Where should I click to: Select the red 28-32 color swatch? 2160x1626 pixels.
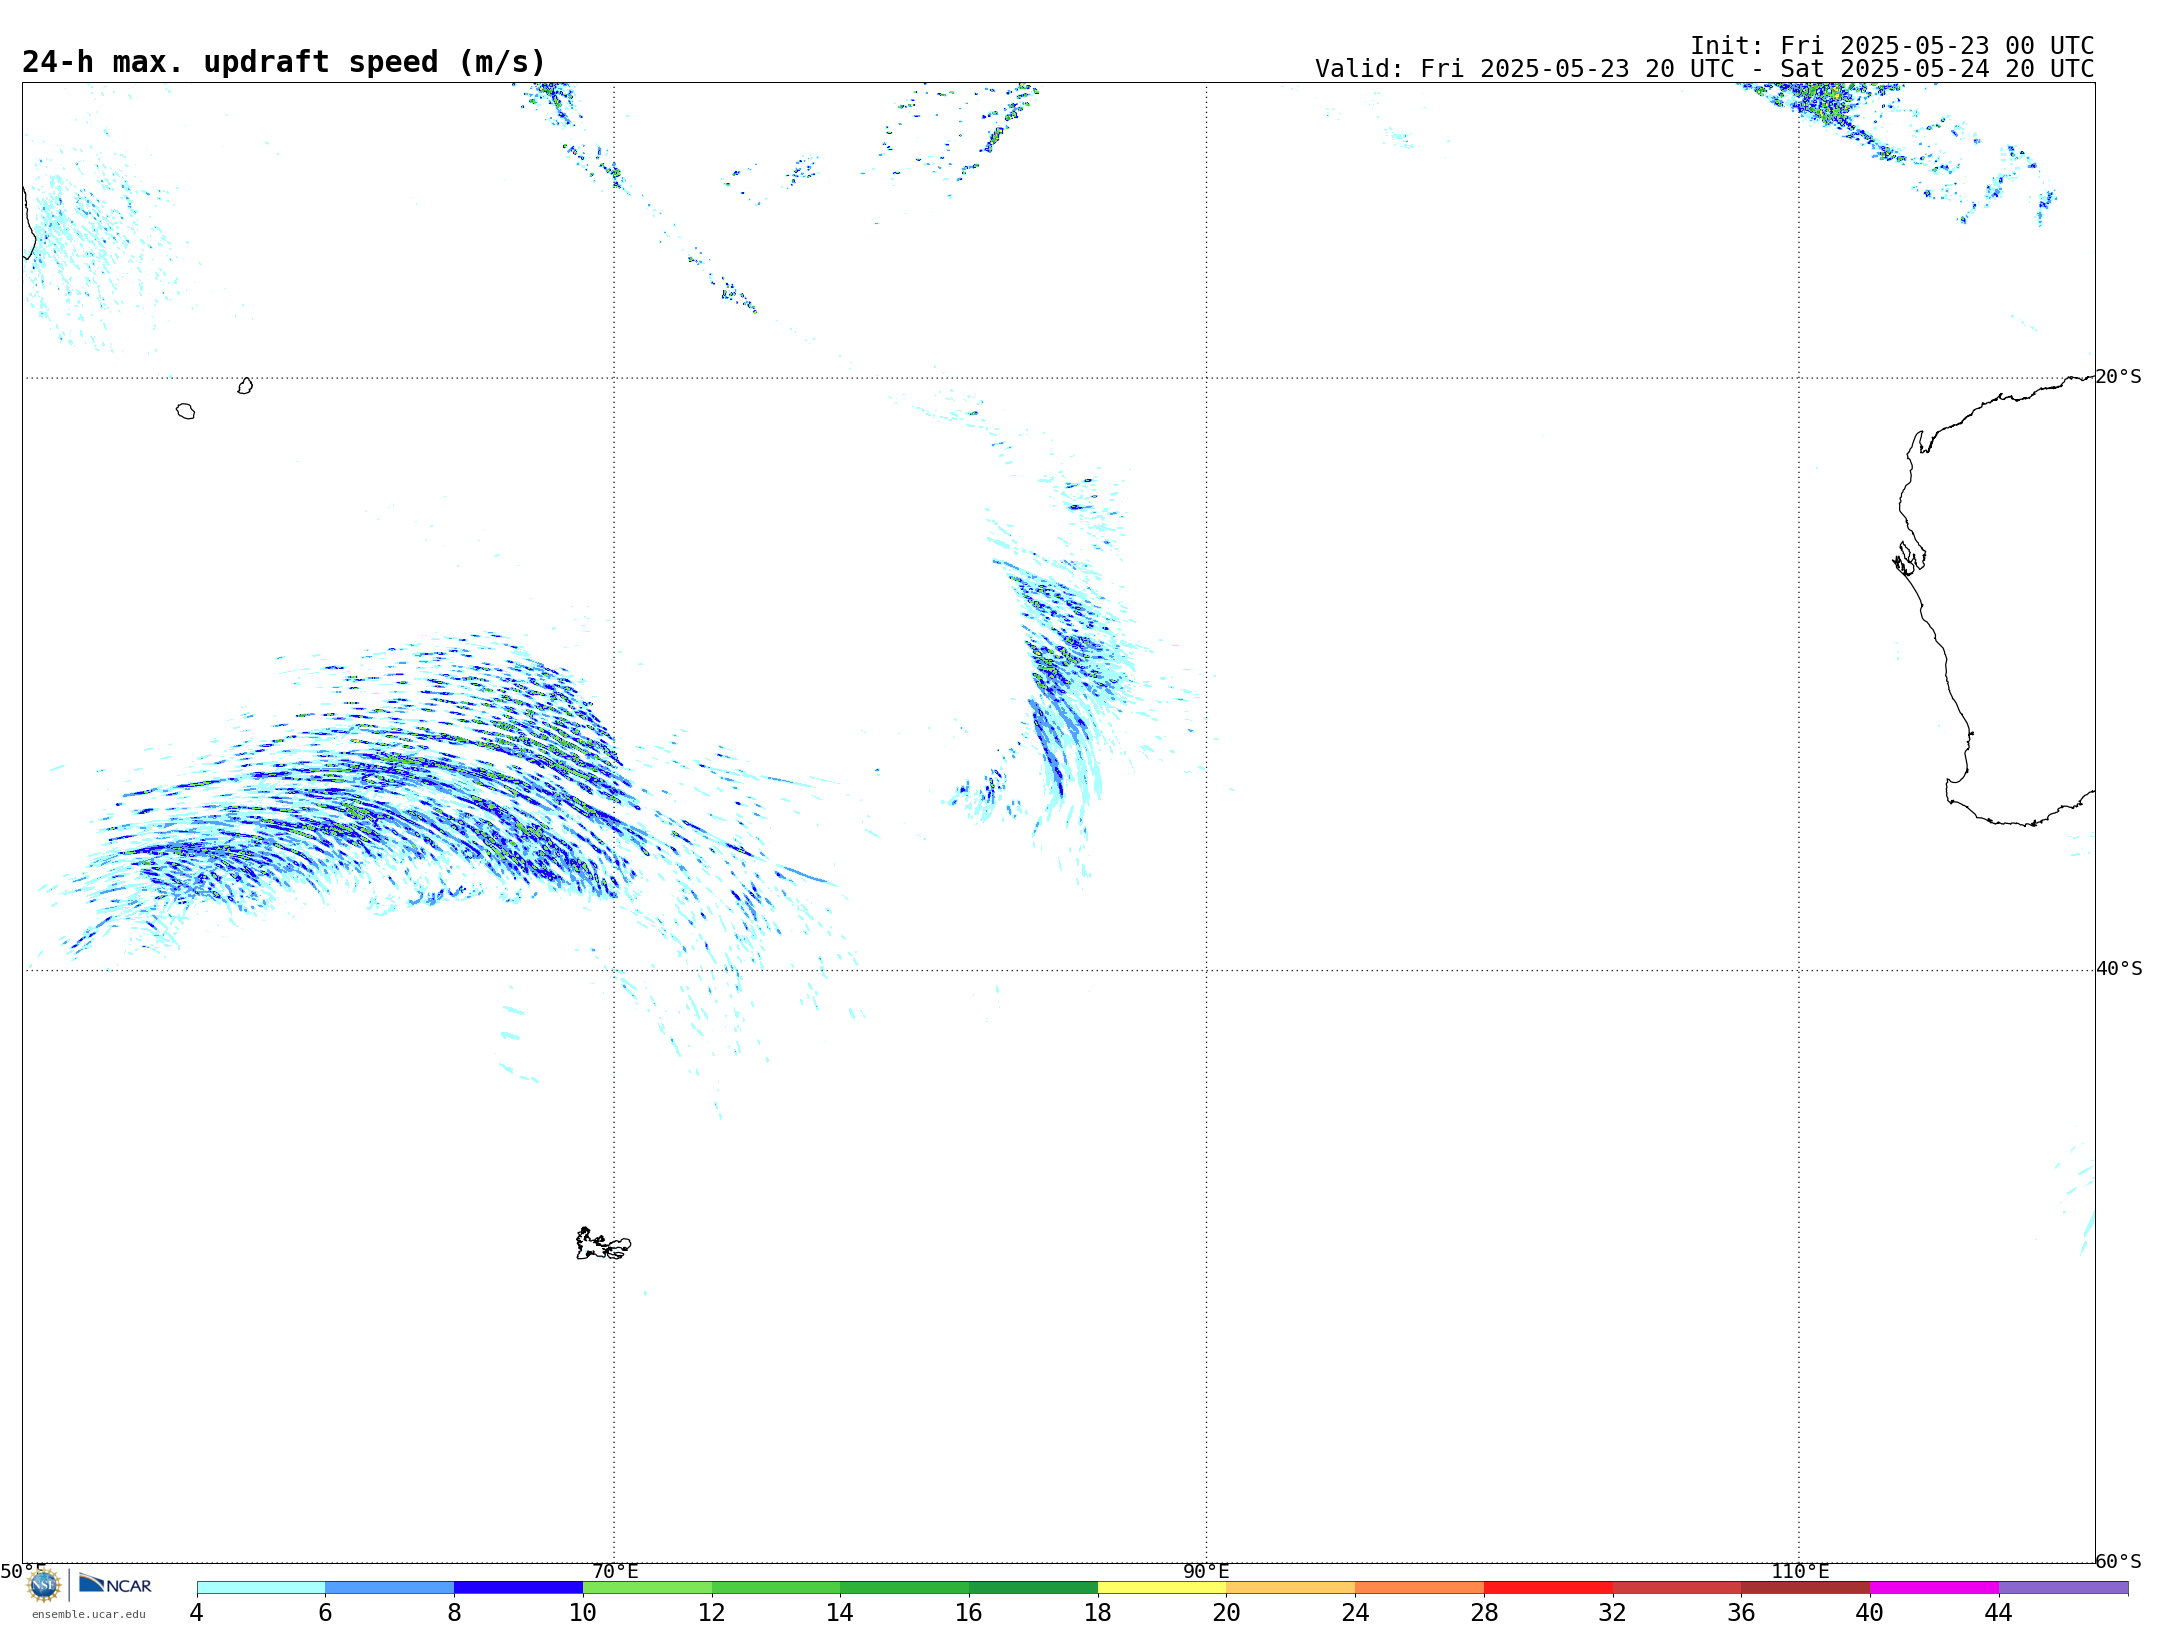point(1549,1588)
